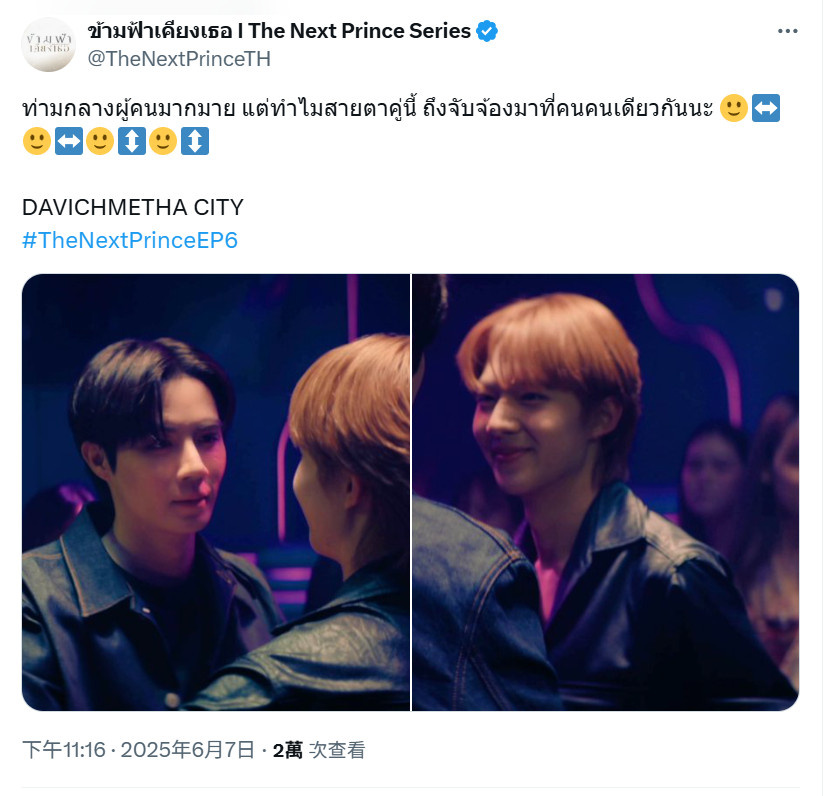
Task: Click the blue verified checkmark badge
Action: coord(487,31)
